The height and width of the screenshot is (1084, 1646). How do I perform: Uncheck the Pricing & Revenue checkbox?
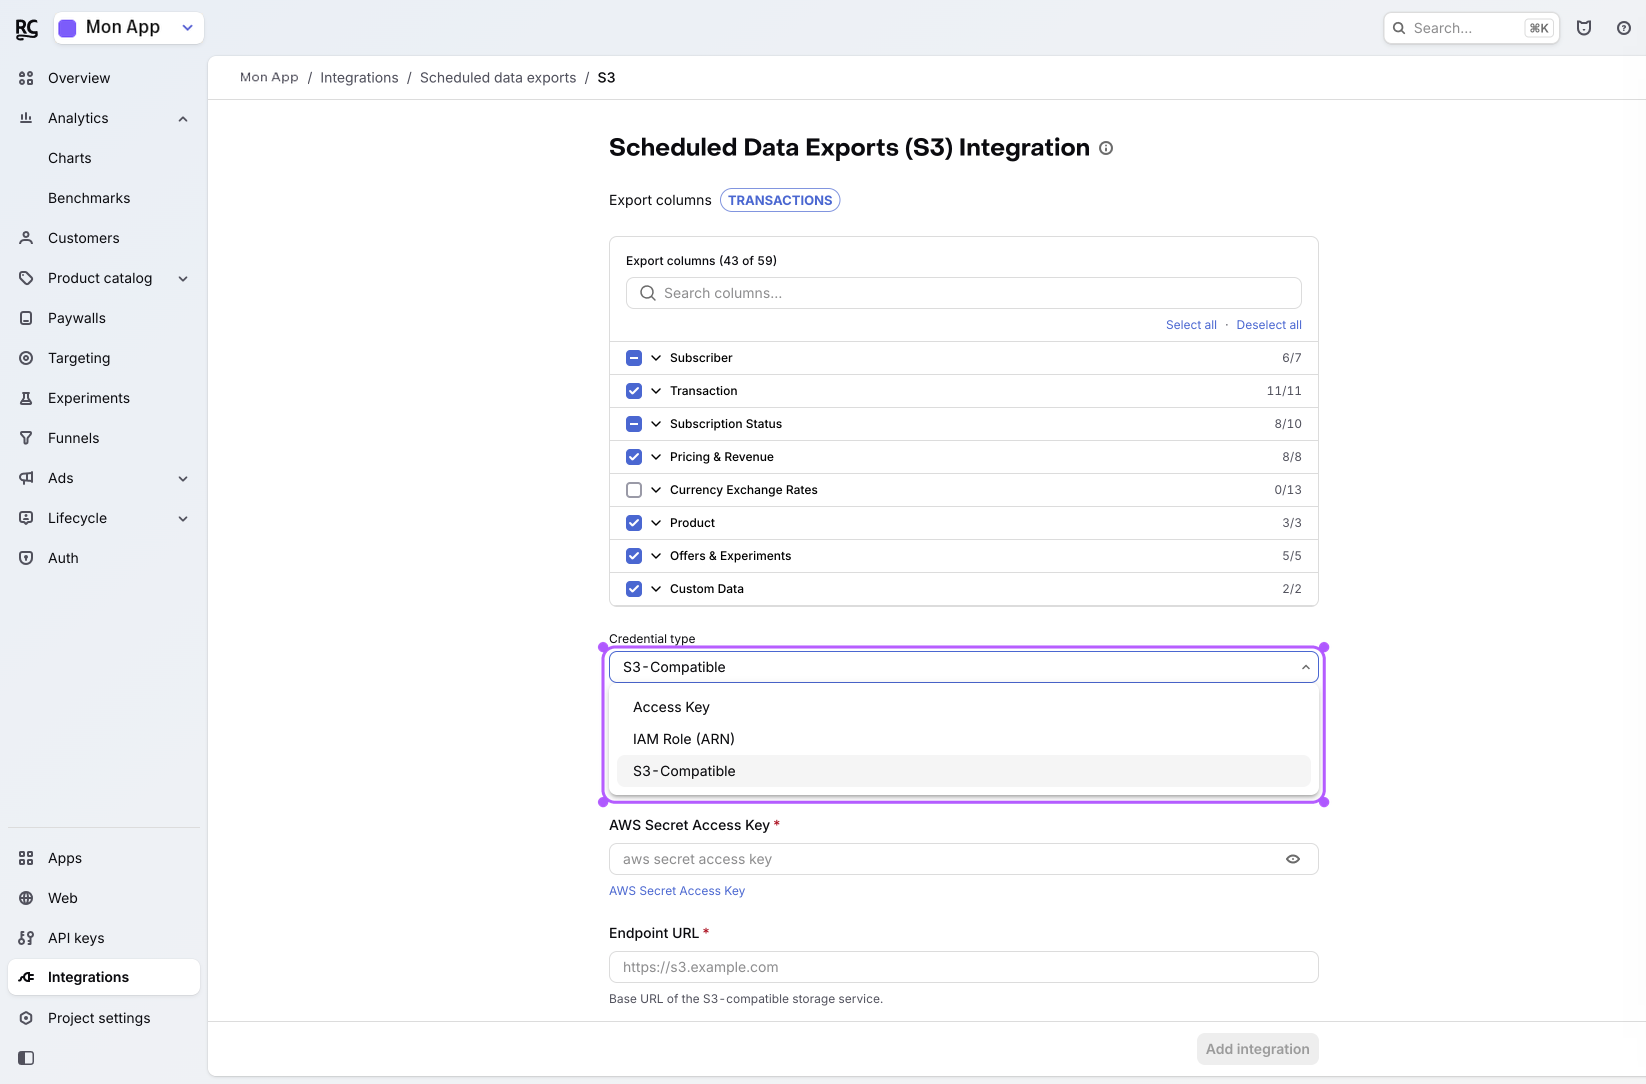click(634, 457)
